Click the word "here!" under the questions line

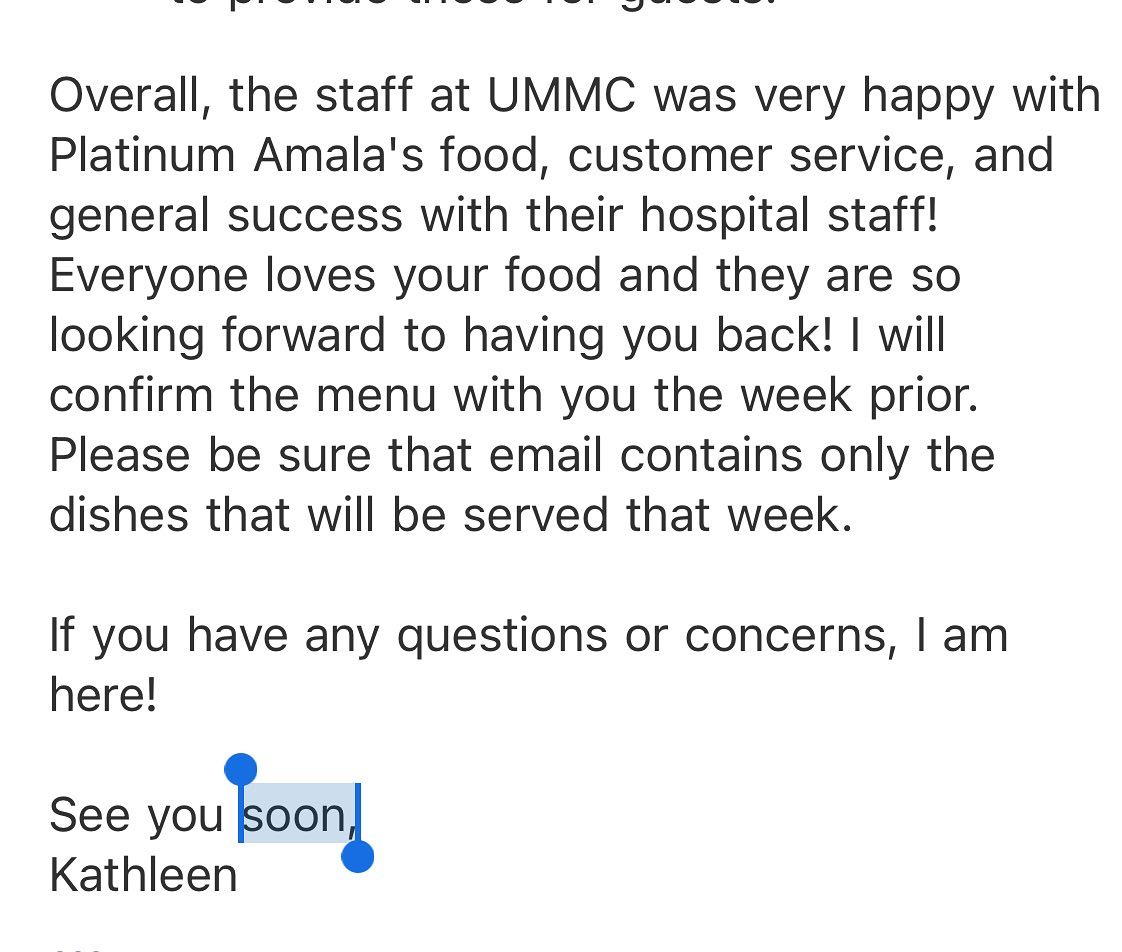103,694
